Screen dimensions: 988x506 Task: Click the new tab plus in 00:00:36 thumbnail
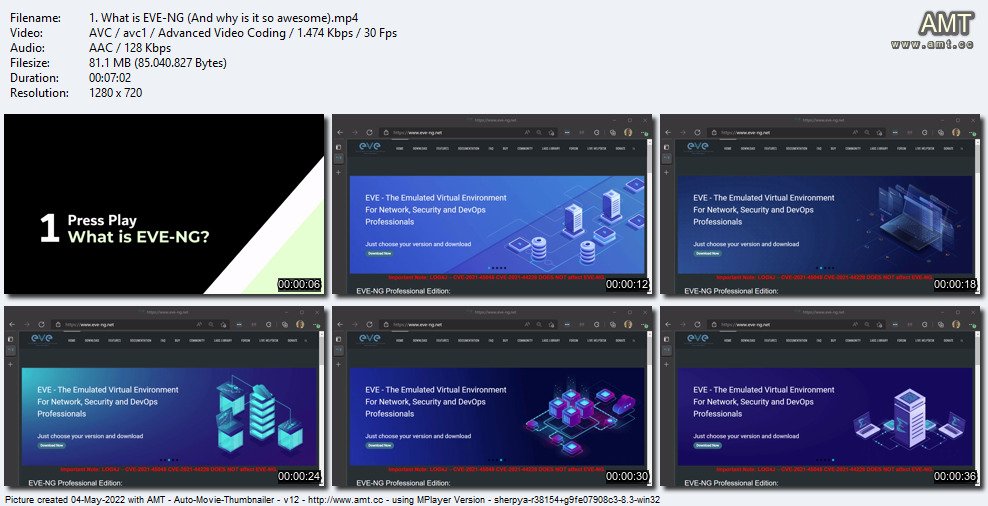[667, 364]
